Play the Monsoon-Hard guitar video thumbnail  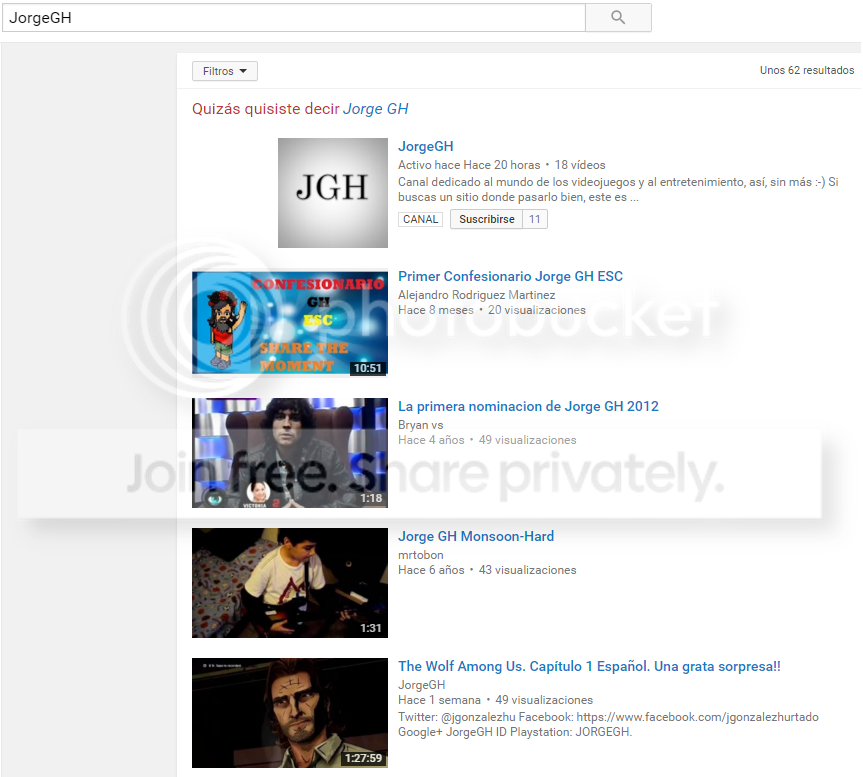pos(289,582)
